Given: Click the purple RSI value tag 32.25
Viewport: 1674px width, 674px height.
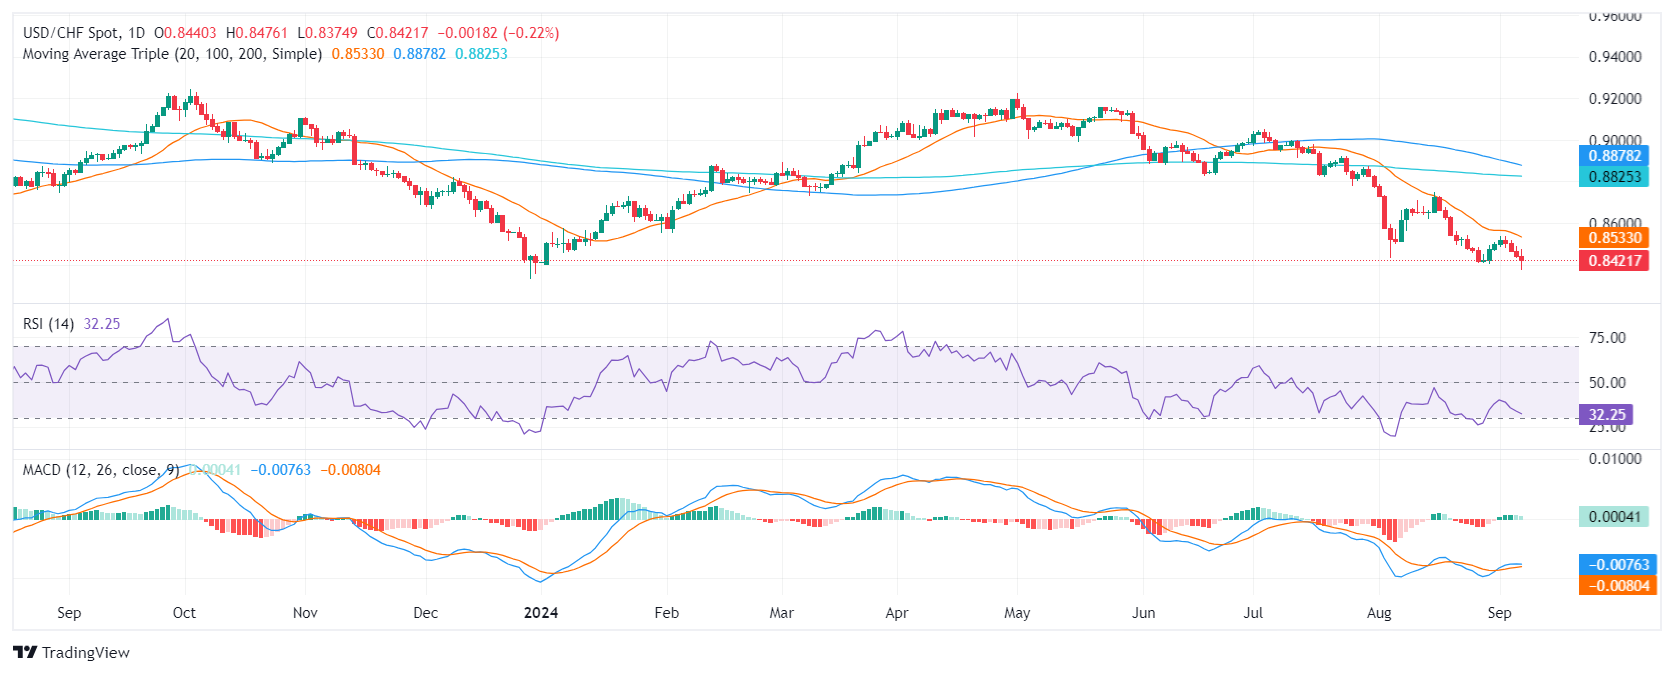Looking at the screenshot, I should point(1606,414).
